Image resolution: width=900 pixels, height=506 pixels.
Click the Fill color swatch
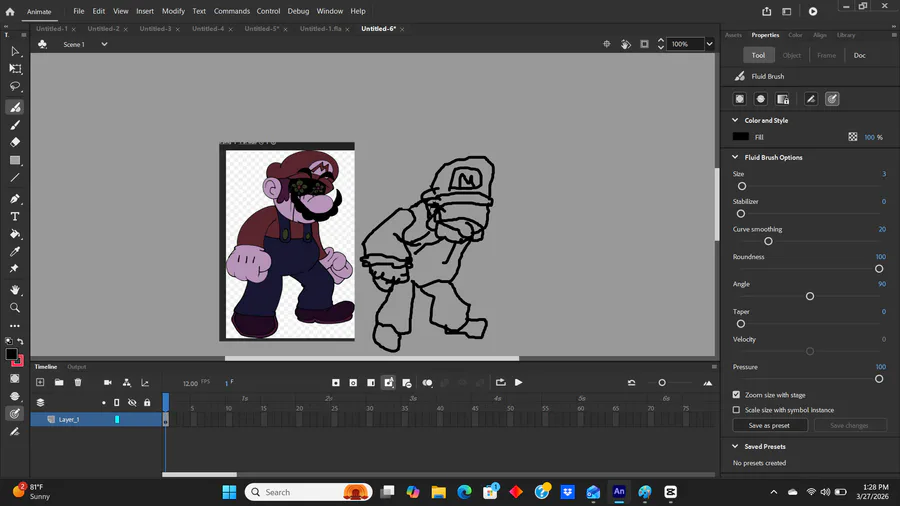(x=740, y=137)
